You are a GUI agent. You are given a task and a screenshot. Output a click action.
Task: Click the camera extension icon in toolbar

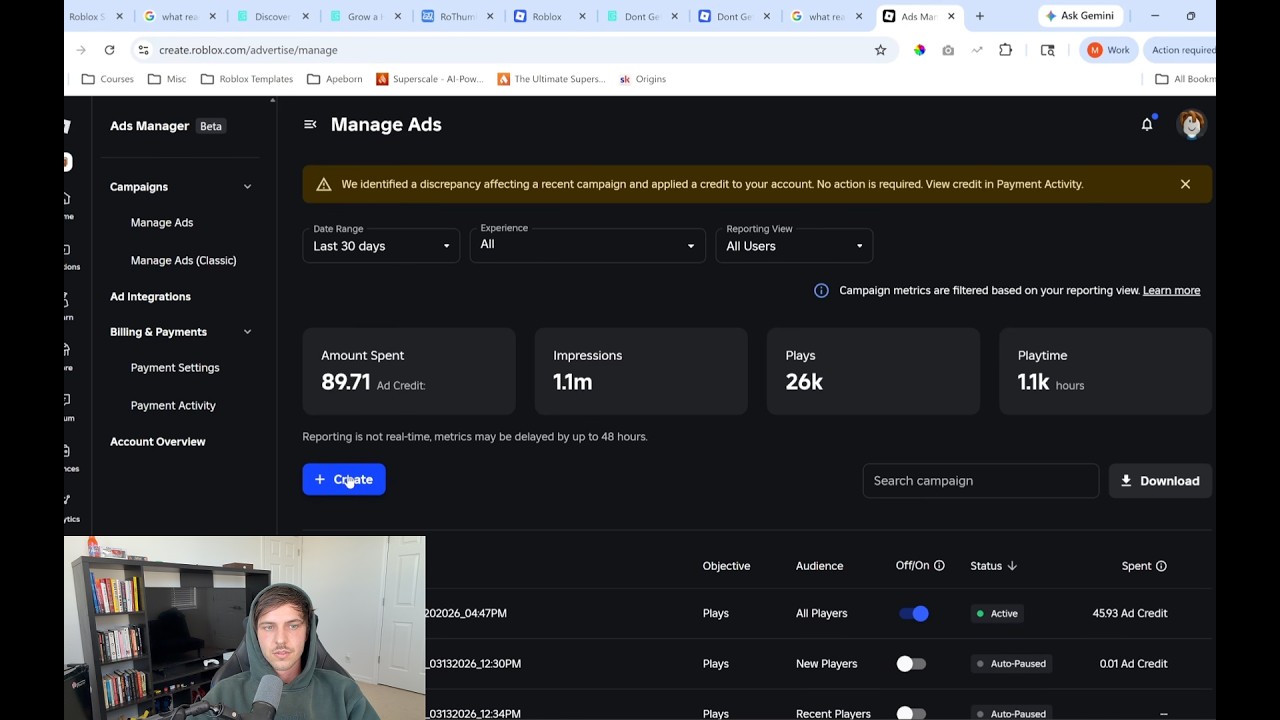coord(948,50)
